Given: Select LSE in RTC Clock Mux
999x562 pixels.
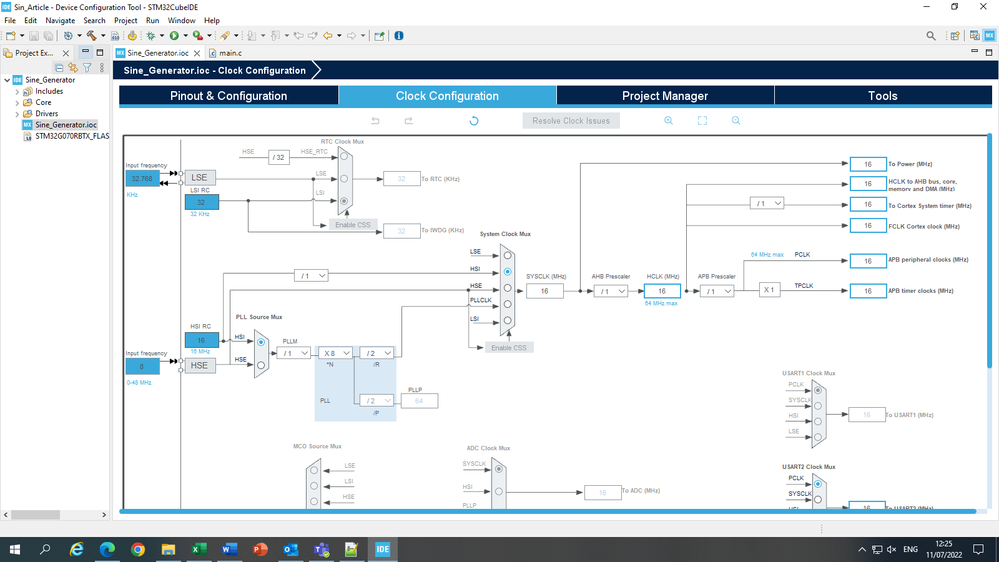Looking at the screenshot, I should (x=344, y=178).
